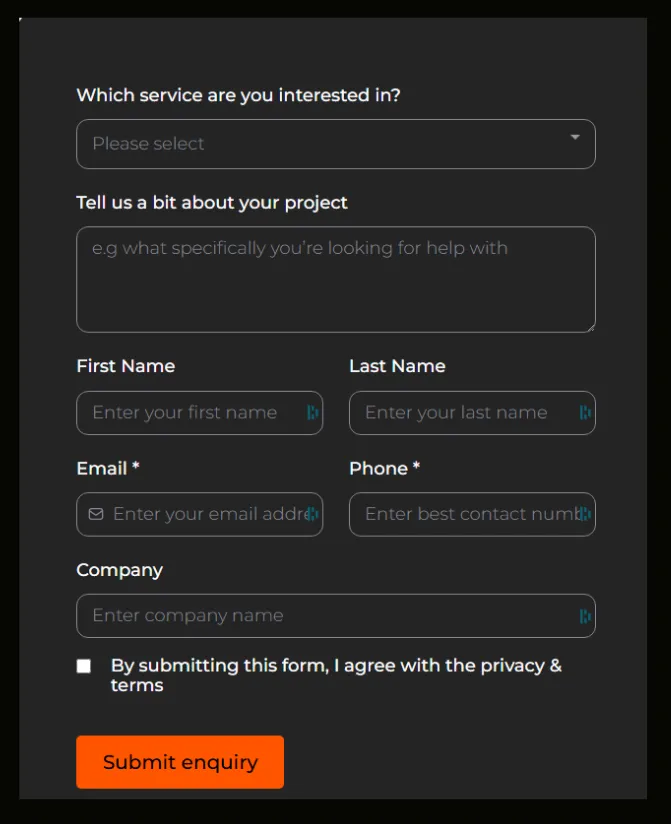671x825 pixels.
Task: Click into the first name input field
Action: [199, 413]
